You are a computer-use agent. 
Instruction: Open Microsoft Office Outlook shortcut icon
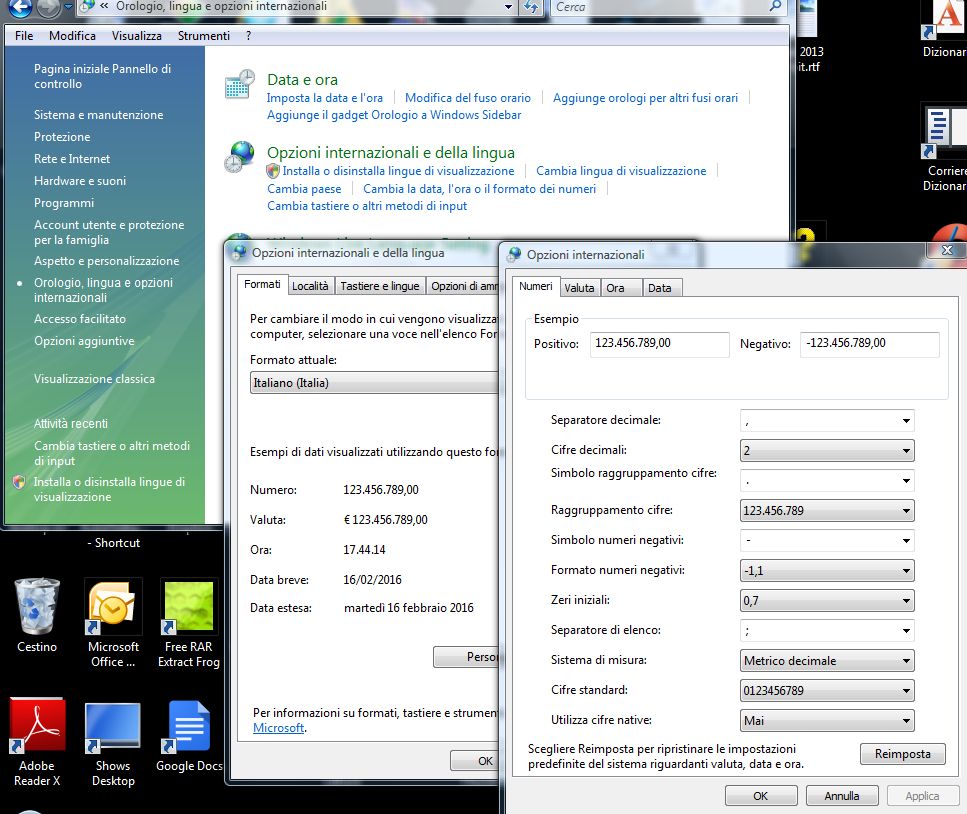(x=113, y=607)
